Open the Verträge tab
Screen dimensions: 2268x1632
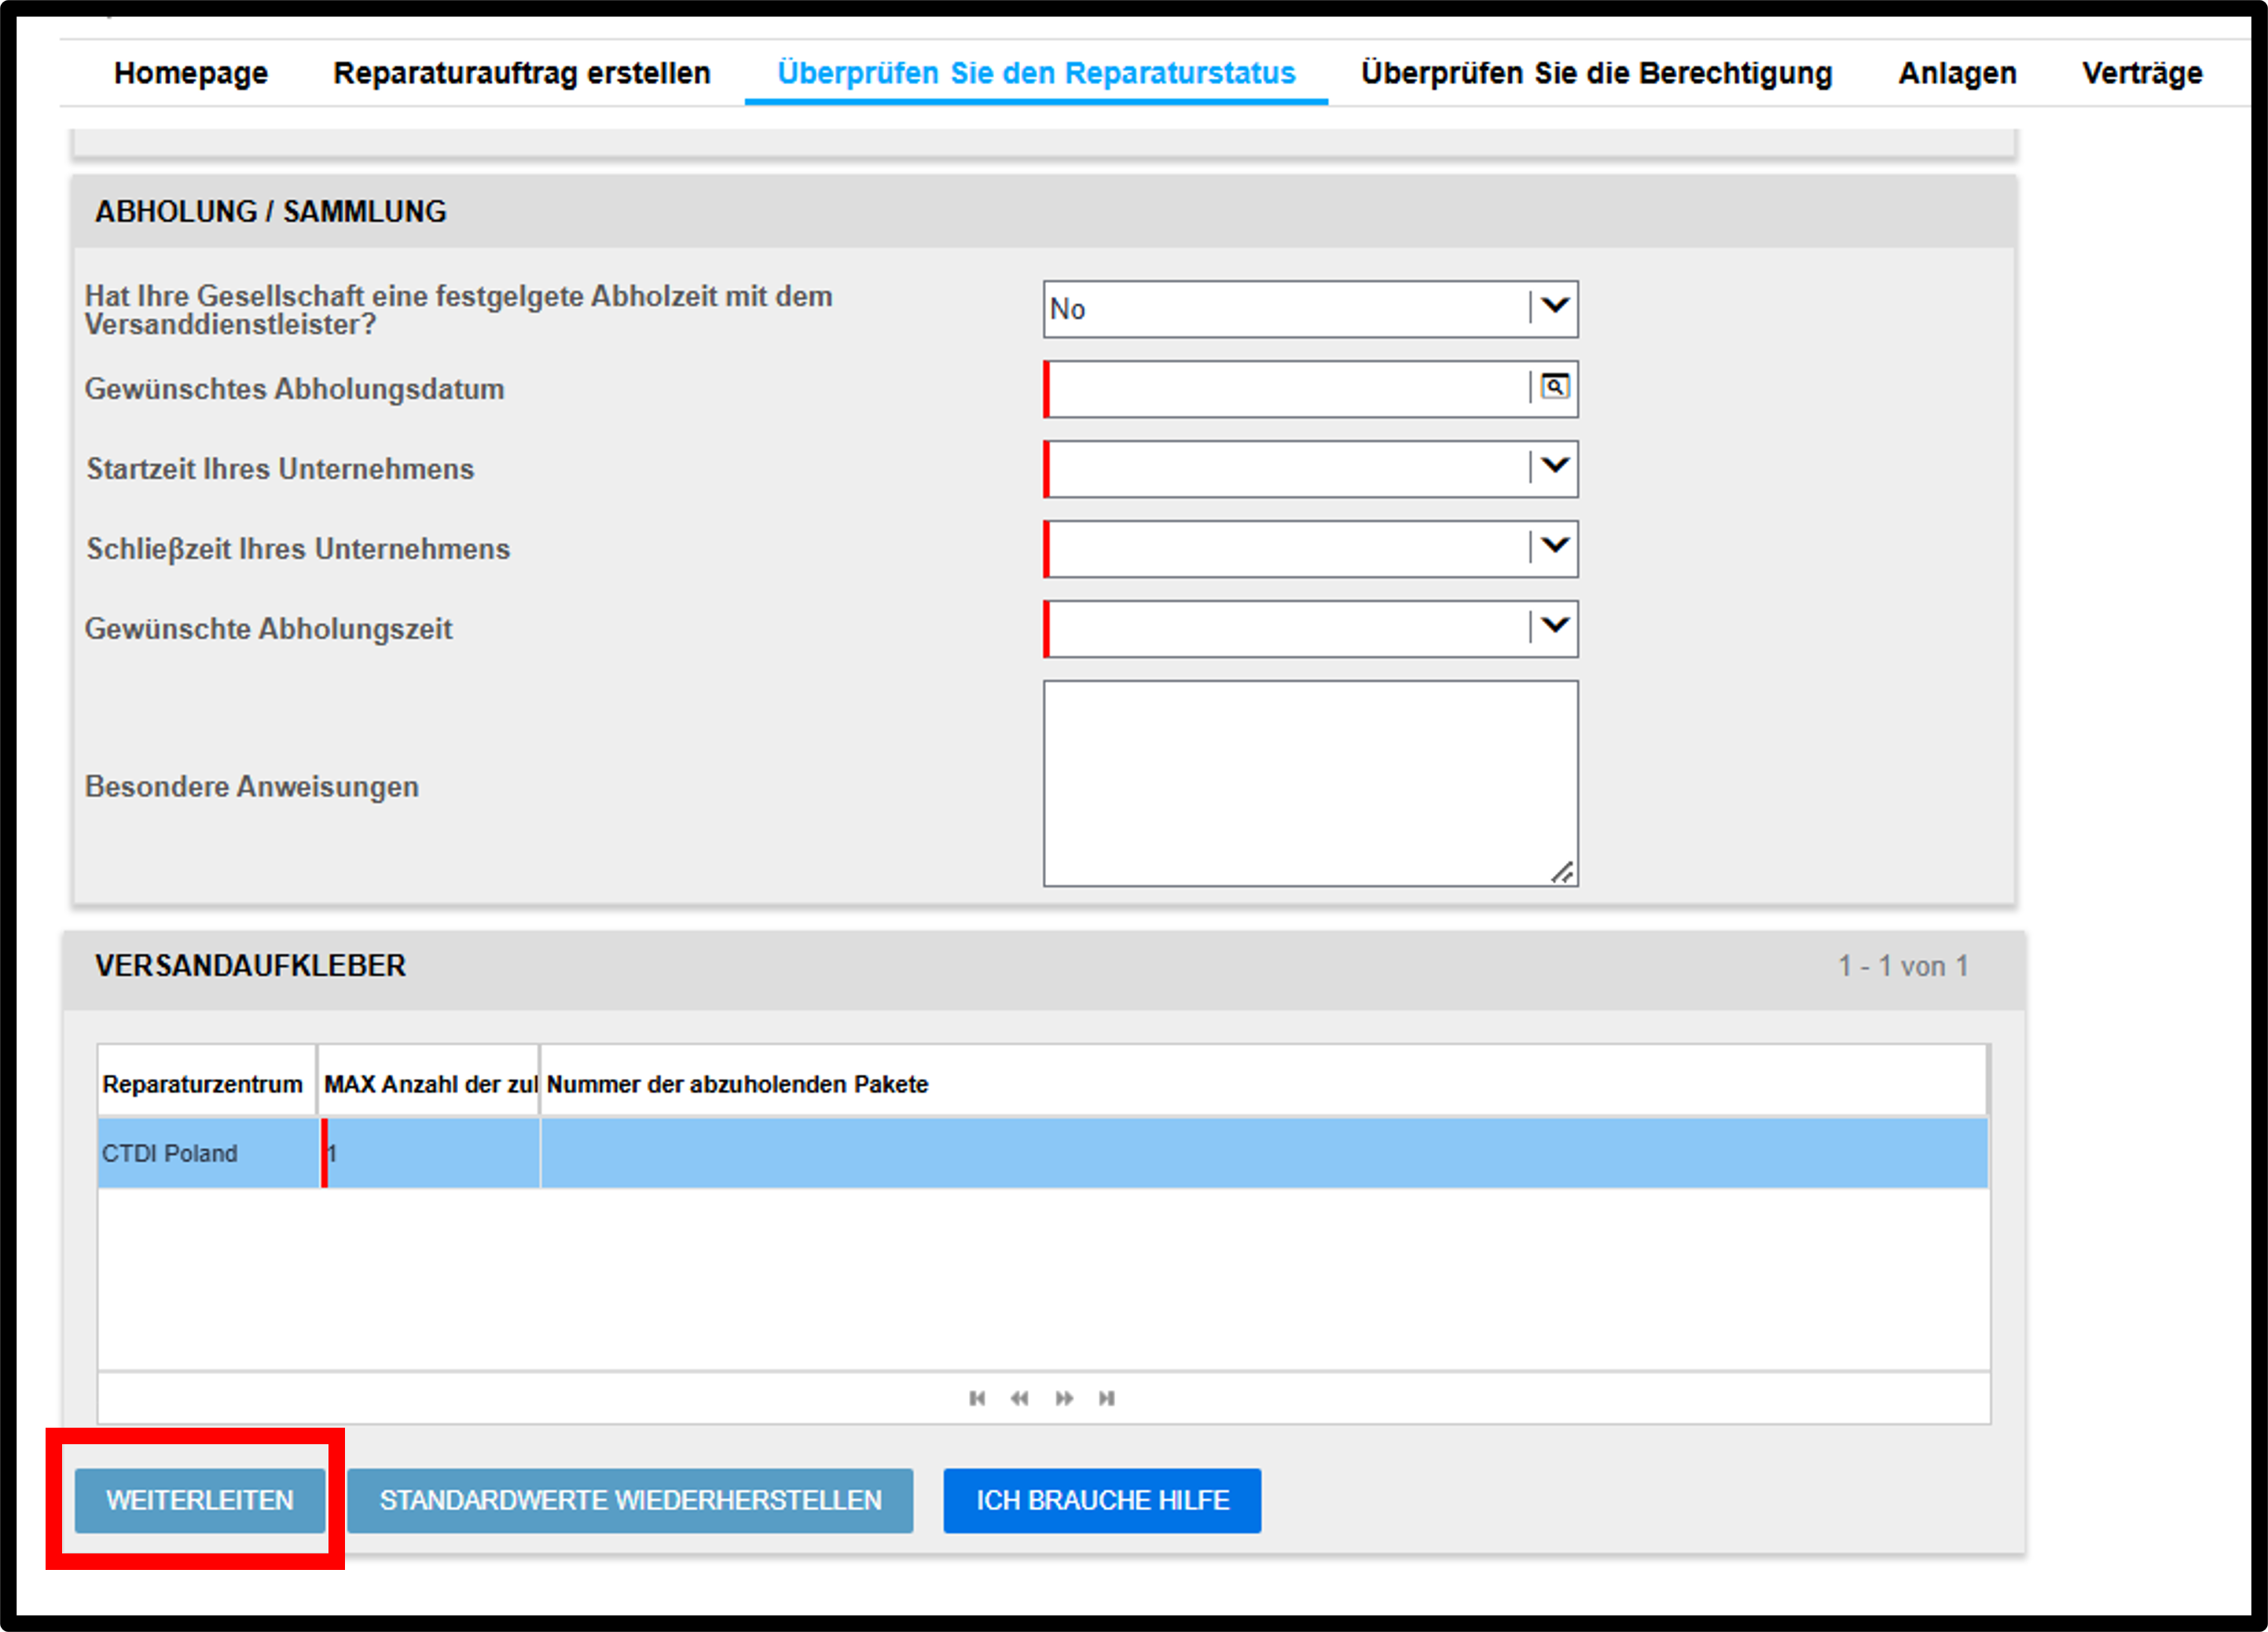[2142, 73]
